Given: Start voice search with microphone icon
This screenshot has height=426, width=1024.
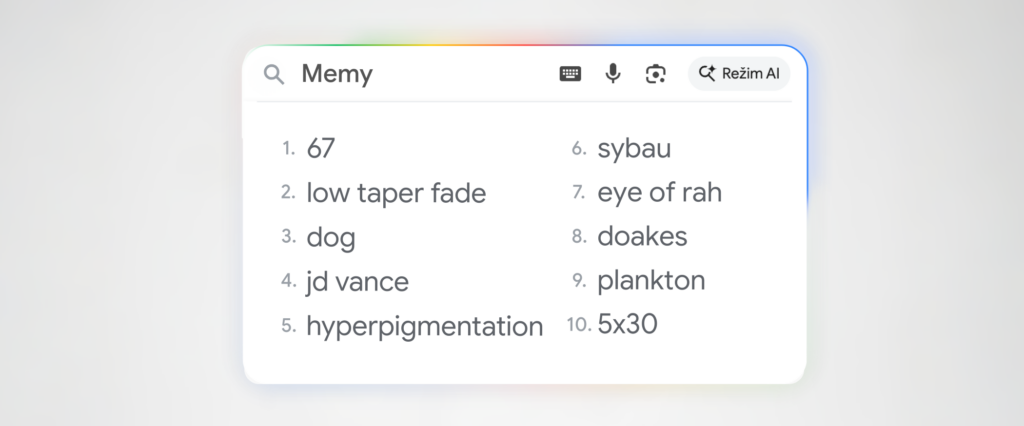Looking at the screenshot, I should point(613,74).
